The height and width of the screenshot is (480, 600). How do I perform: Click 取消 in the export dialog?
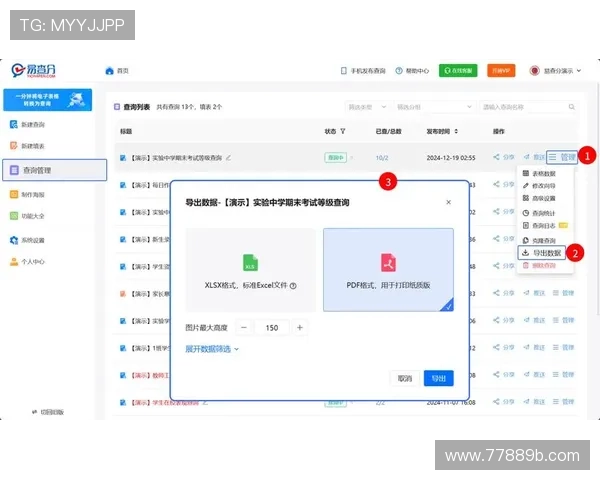[404, 378]
